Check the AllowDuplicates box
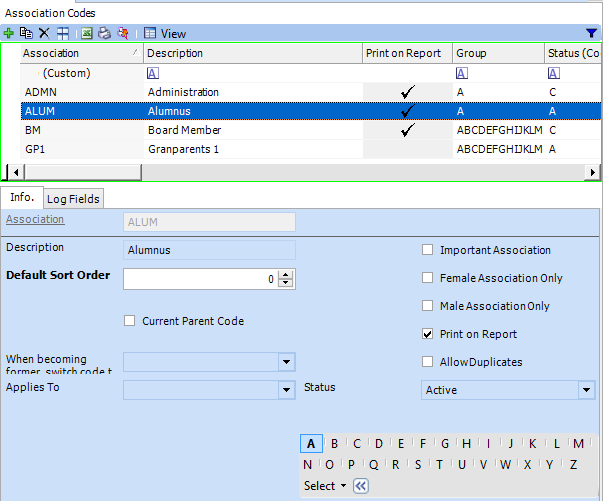 [x=427, y=362]
